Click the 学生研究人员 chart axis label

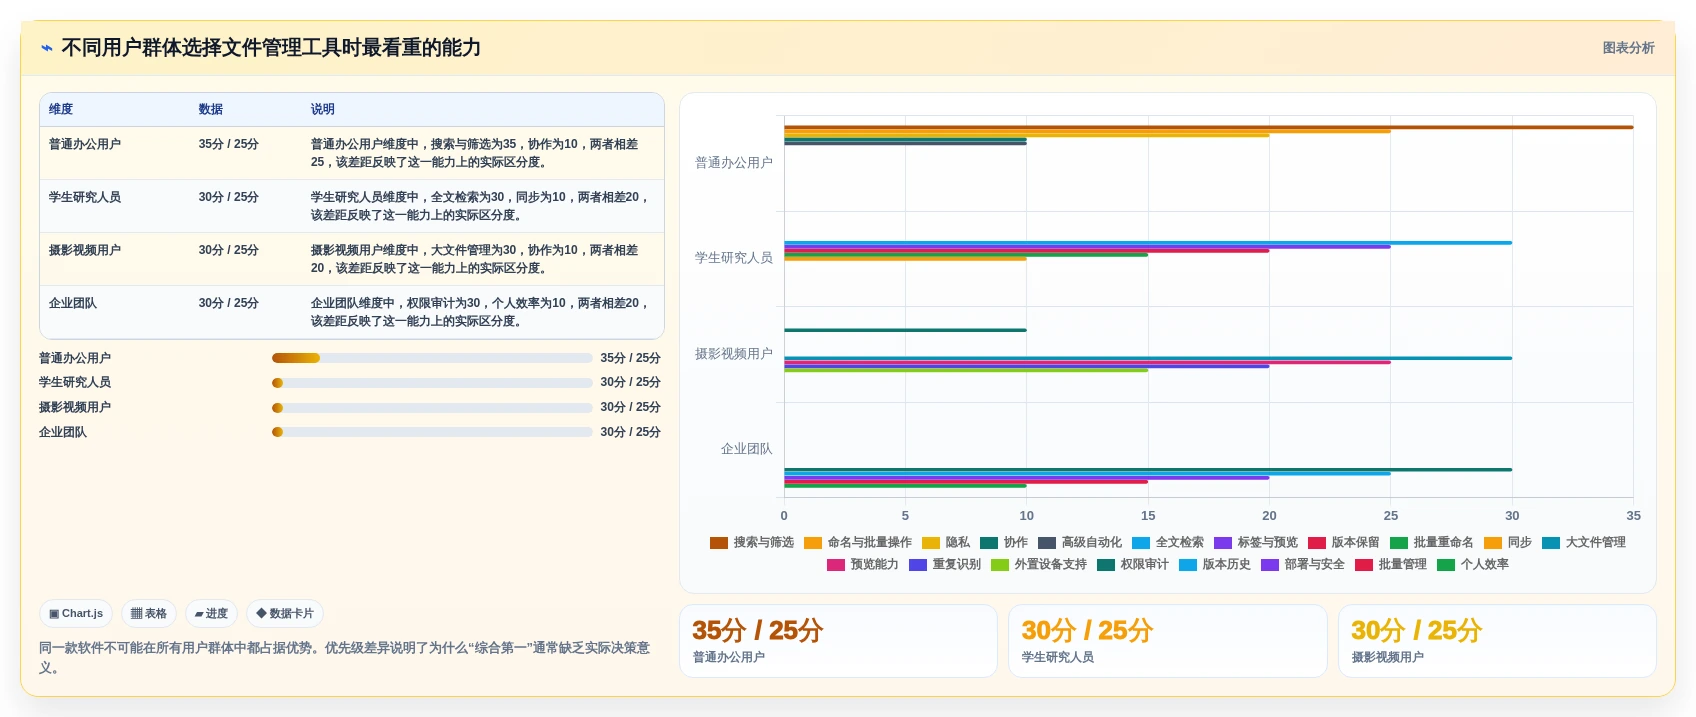734,257
